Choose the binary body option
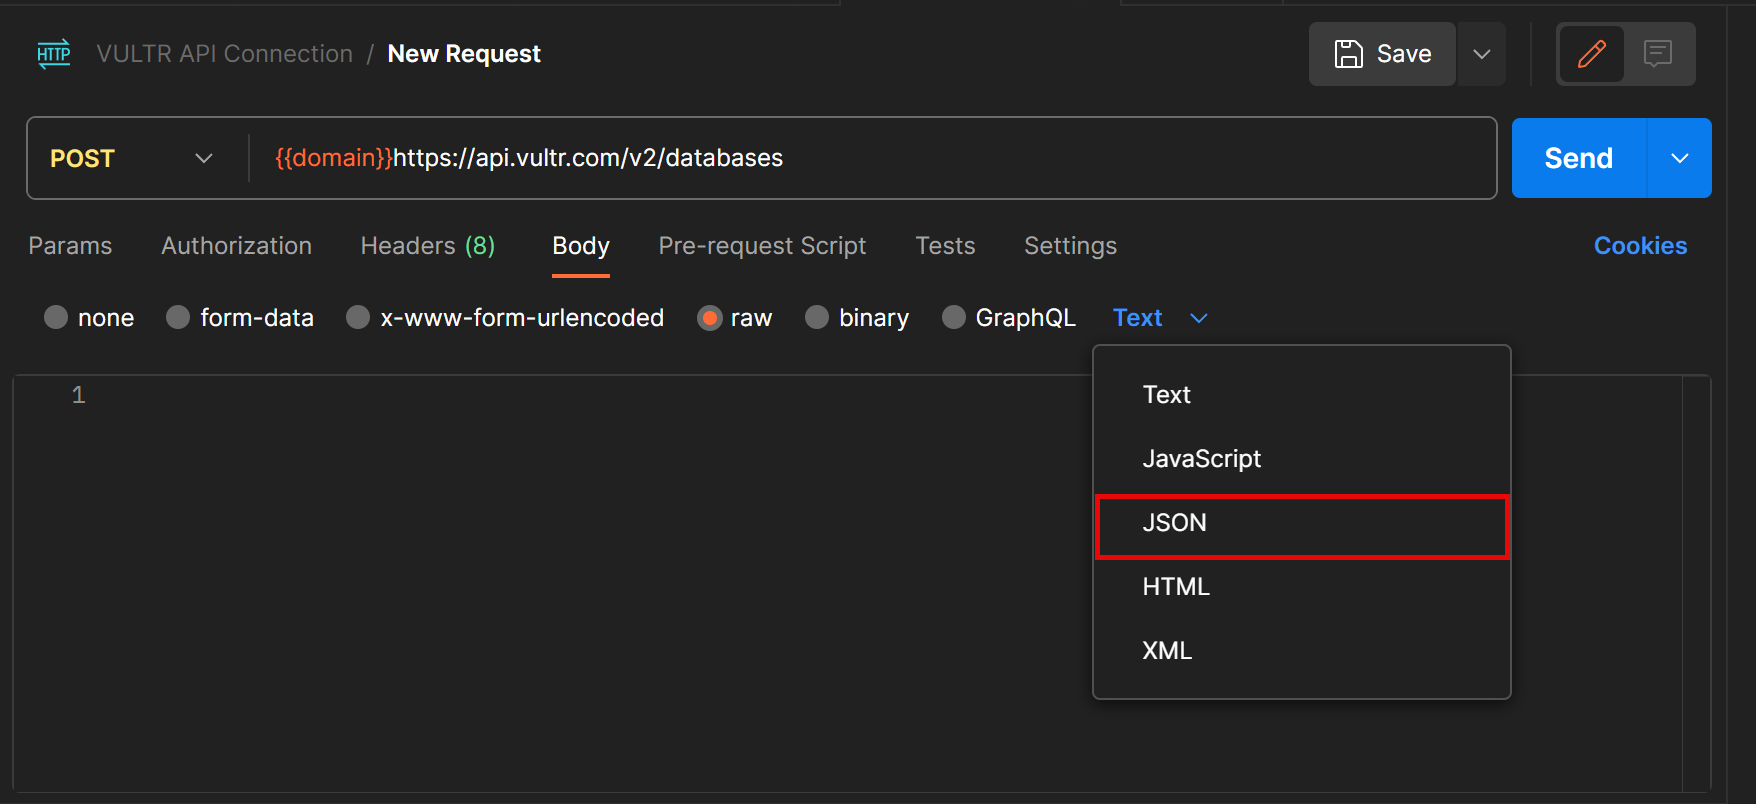Screen dimensions: 1756x804 [817, 317]
